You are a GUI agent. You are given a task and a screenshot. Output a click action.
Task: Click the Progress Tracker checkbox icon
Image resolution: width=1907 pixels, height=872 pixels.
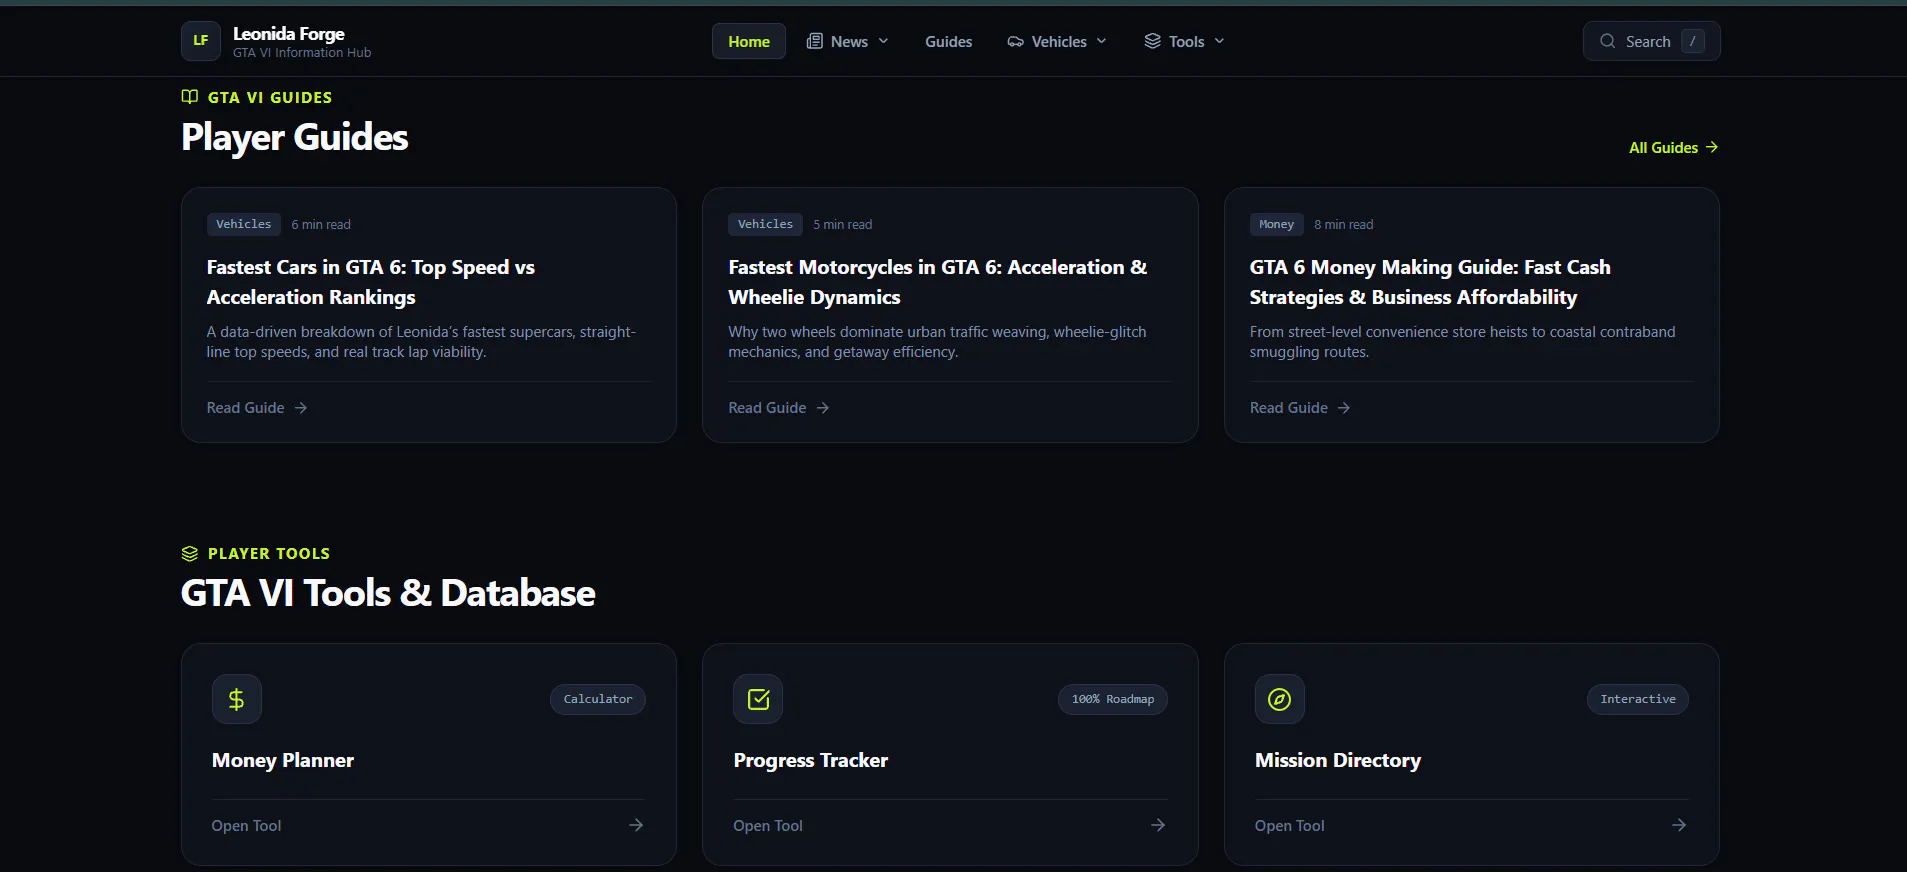click(758, 699)
